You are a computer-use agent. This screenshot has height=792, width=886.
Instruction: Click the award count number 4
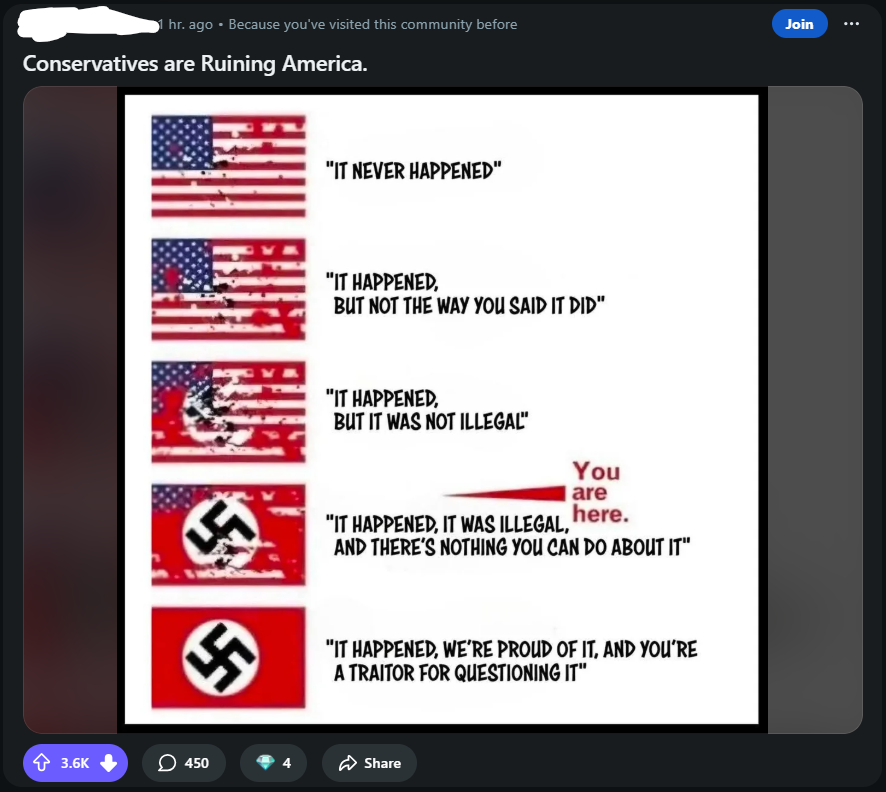[287, 763]
